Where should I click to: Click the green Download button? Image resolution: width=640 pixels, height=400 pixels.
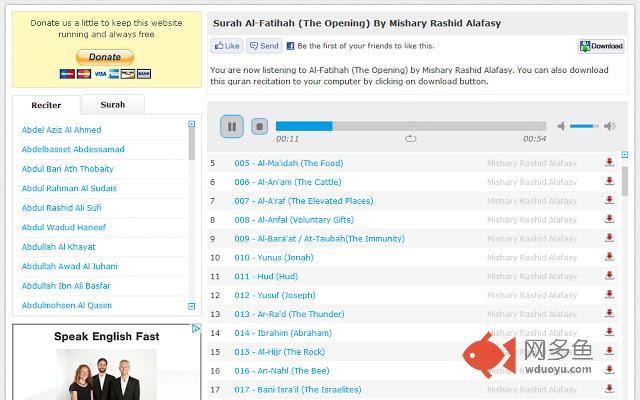point(601,46)
